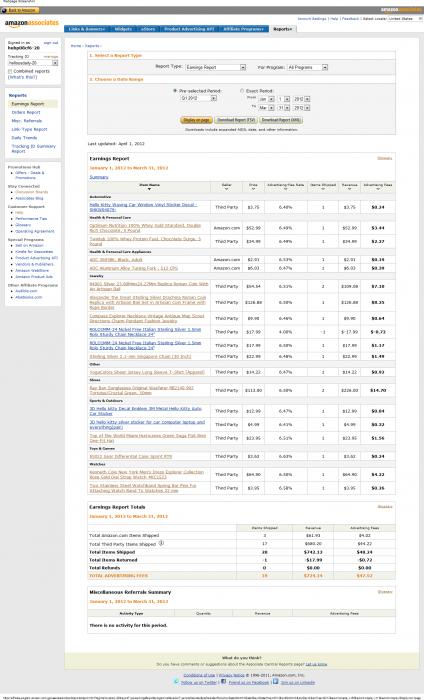Sort by Items Shipped column arrow
Screen dimensions: 424x700
point(323,189)
